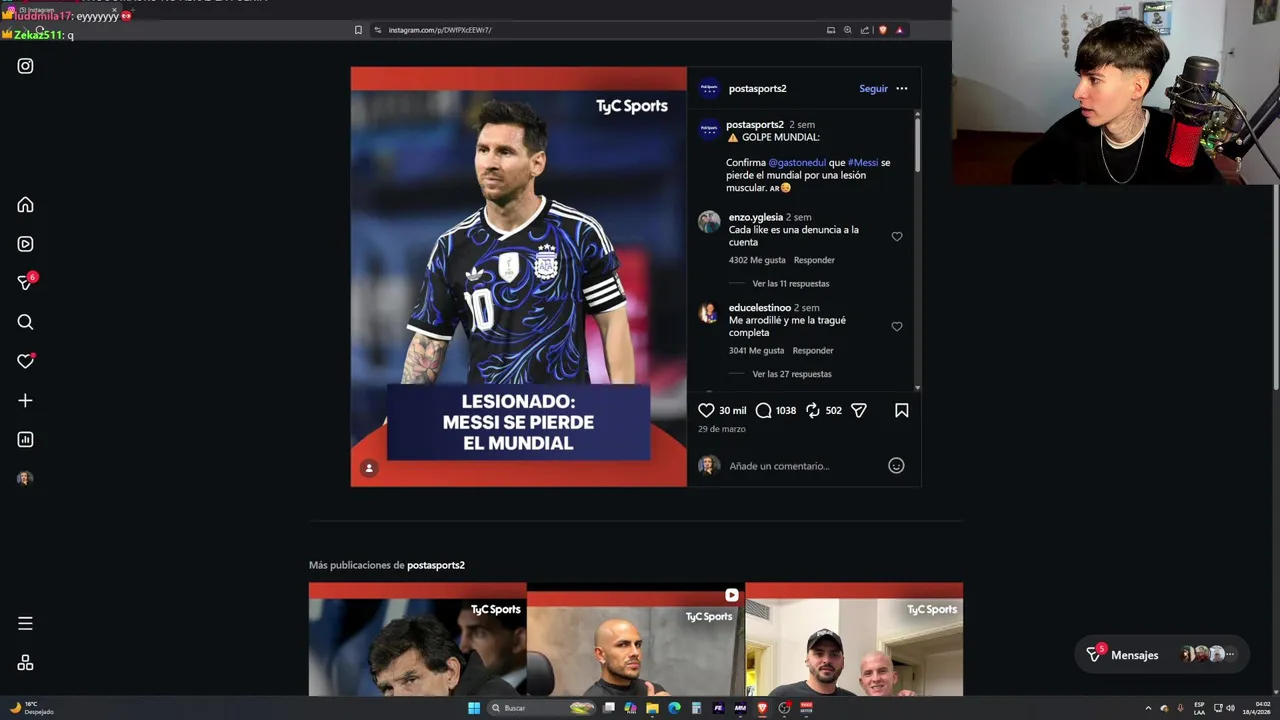Open the More hamburger menu in sidebar
This screenshot has width=1280, height=720.
click(25, 623)
